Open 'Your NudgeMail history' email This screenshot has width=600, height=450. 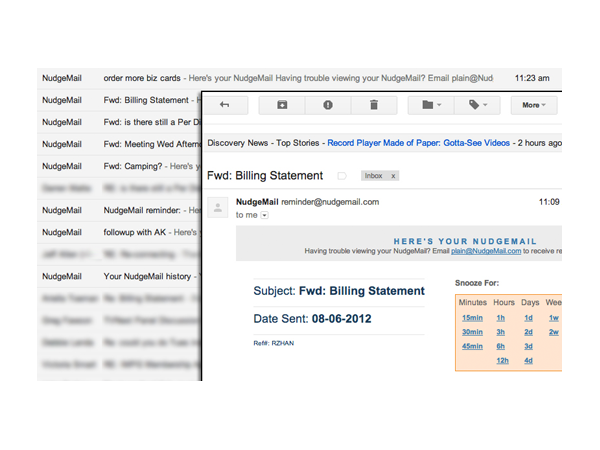(119, 276)
